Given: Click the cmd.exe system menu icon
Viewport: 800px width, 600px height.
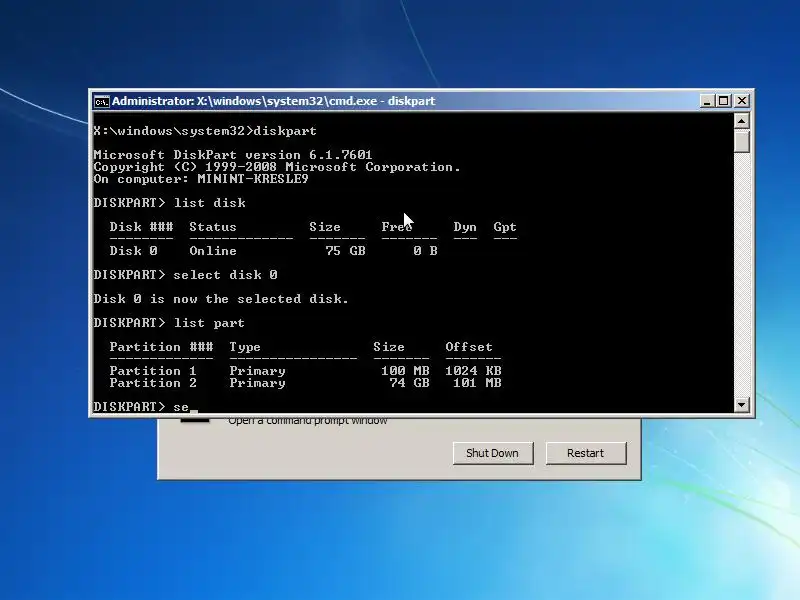Looking at the screenshot, I should pos(101,102).
